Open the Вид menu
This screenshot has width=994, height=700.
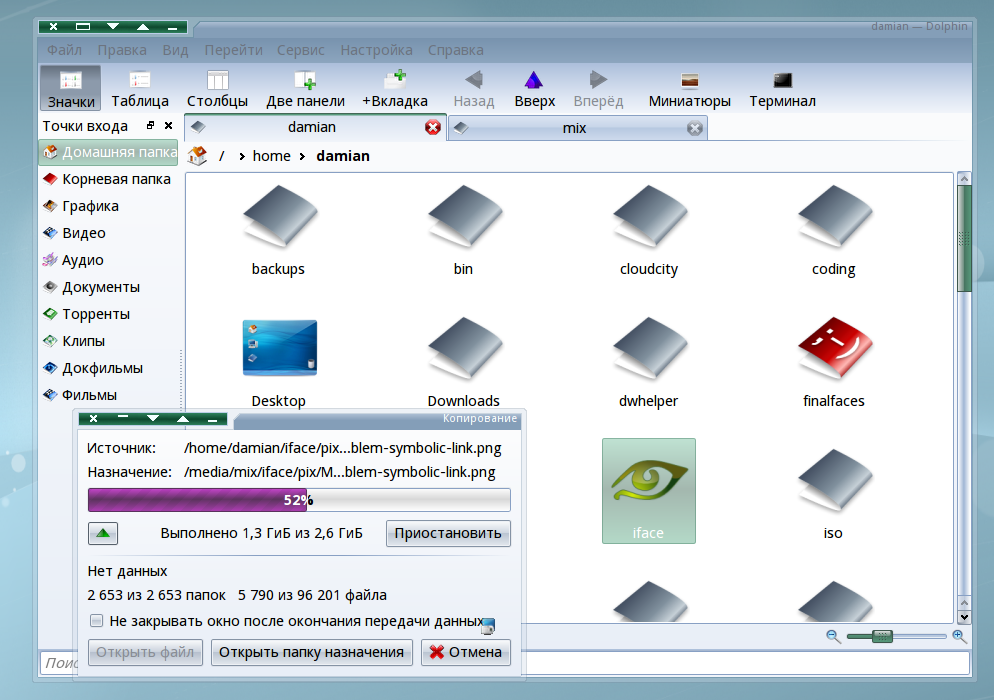pos(175,50)
